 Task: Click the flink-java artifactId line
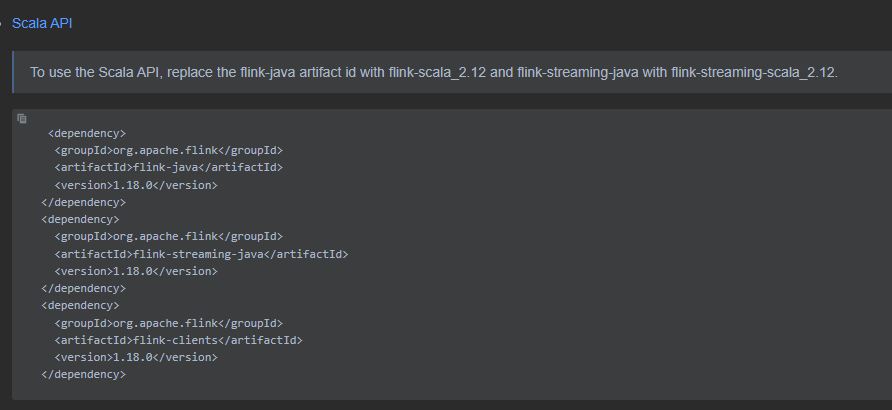(x=168, y=167)
